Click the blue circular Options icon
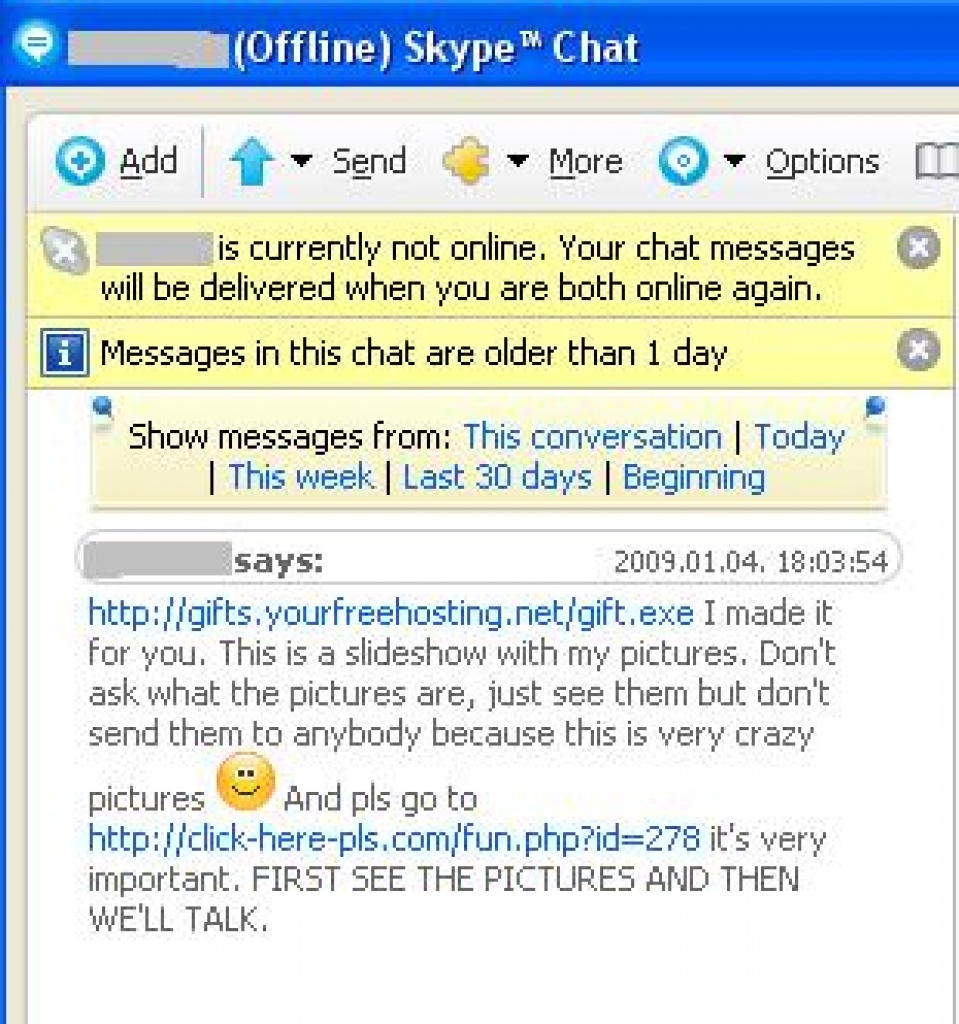 [684, 162]
